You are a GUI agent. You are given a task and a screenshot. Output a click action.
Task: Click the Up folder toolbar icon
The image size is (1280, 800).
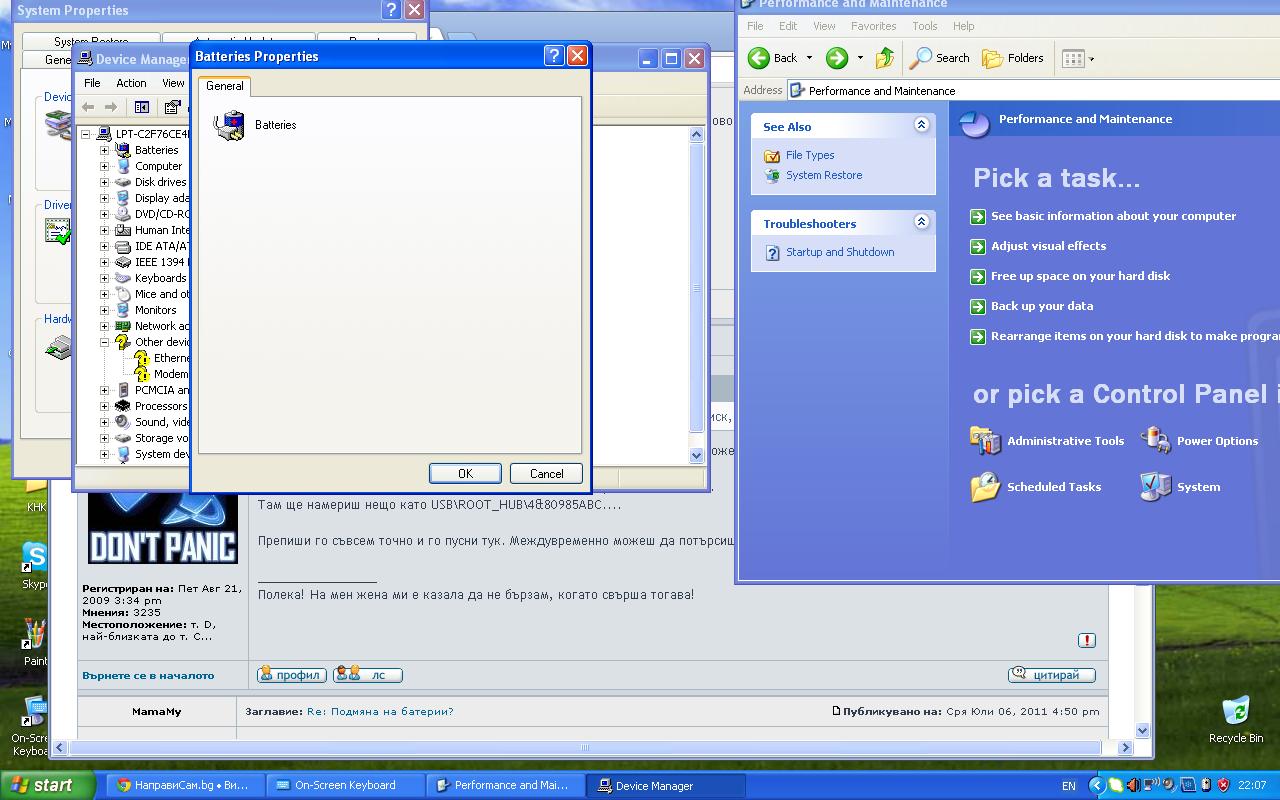885,58
